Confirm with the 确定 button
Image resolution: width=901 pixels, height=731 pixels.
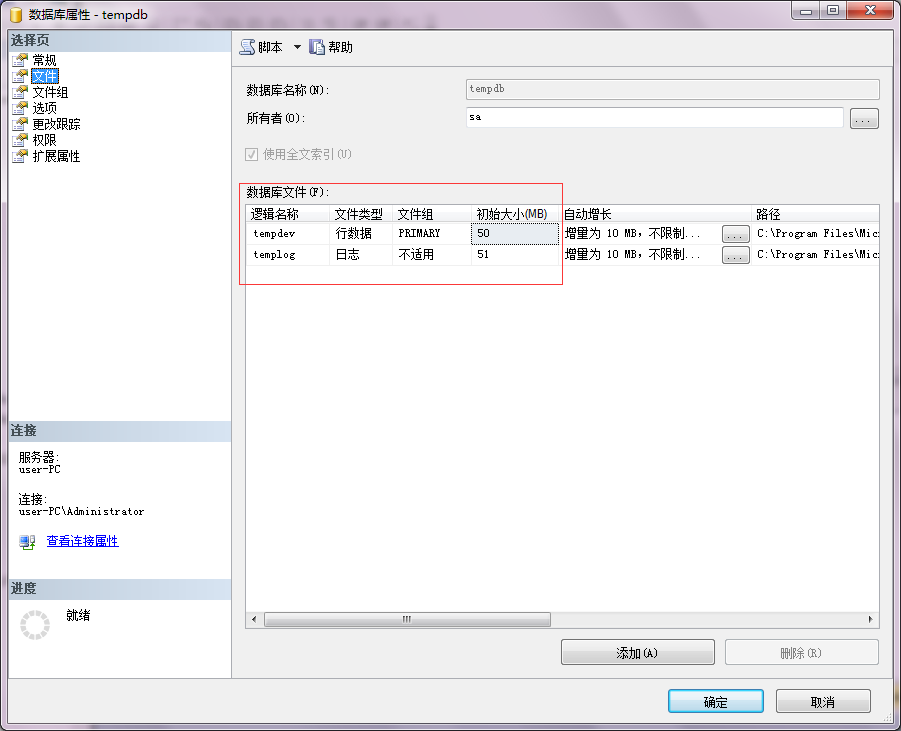coord(715,702)
